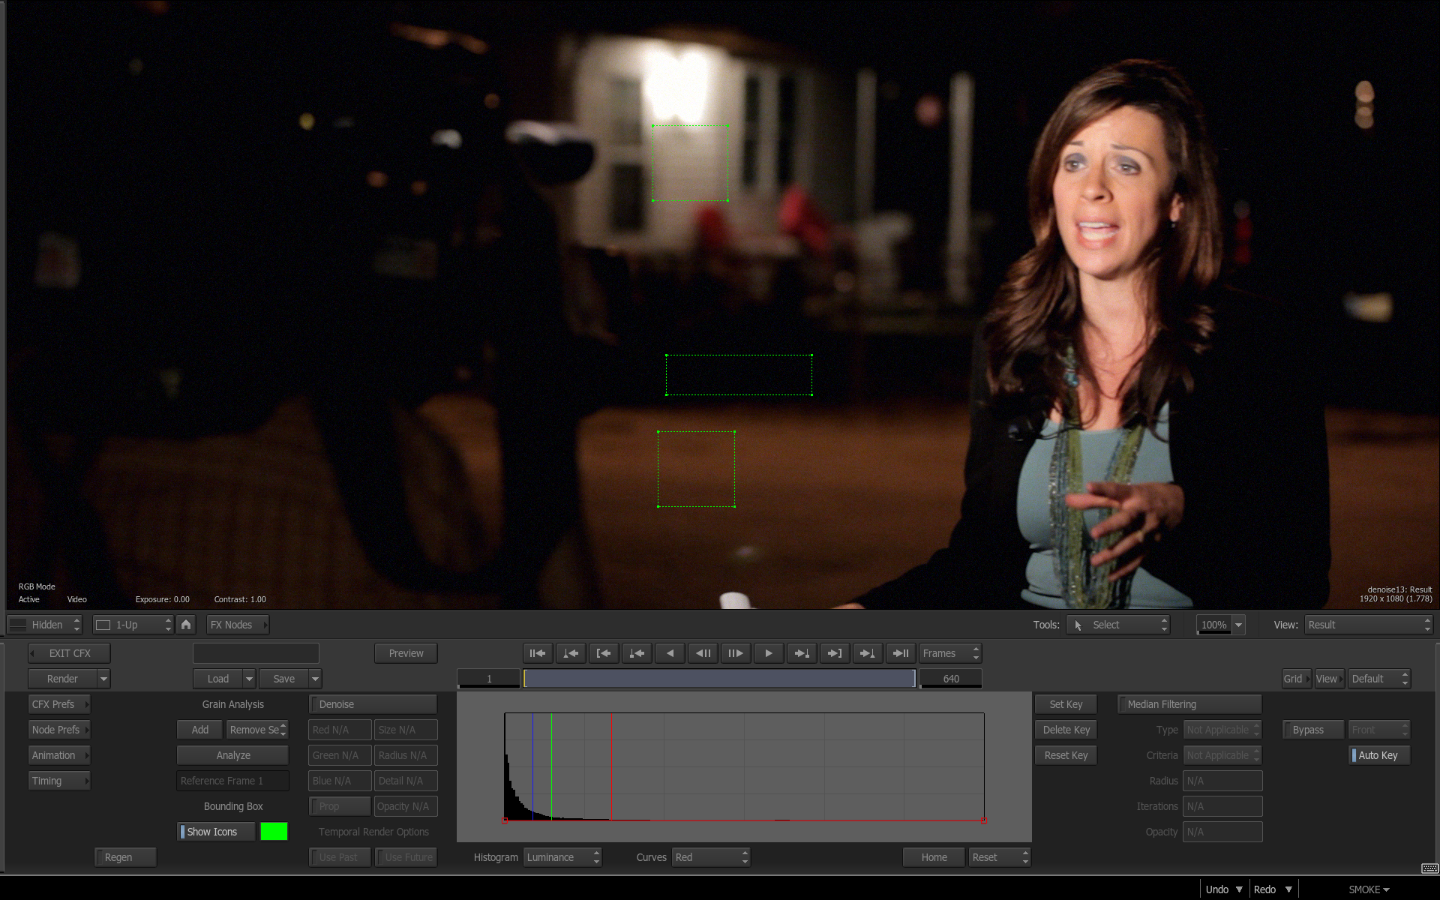
Task: Toggle the Show Icons button
Action: tap(216, 832)
